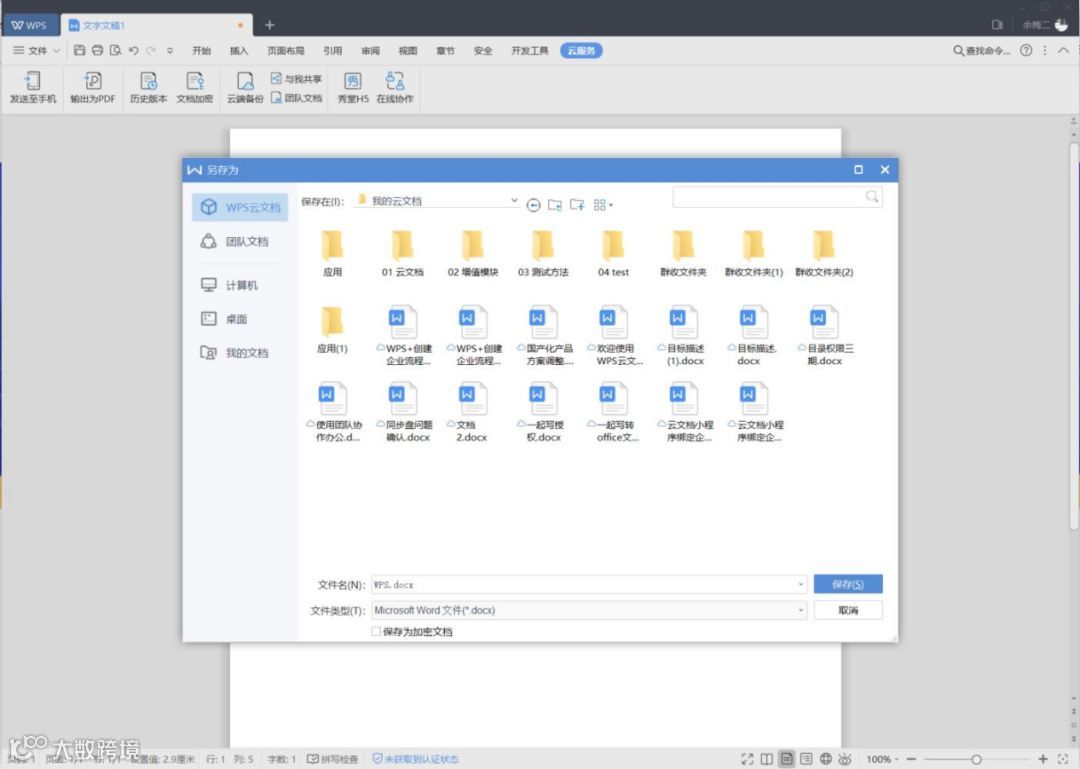Click Document Encryption (文档加密) icon
The image size is (1080, 769).
click(195, 87)
